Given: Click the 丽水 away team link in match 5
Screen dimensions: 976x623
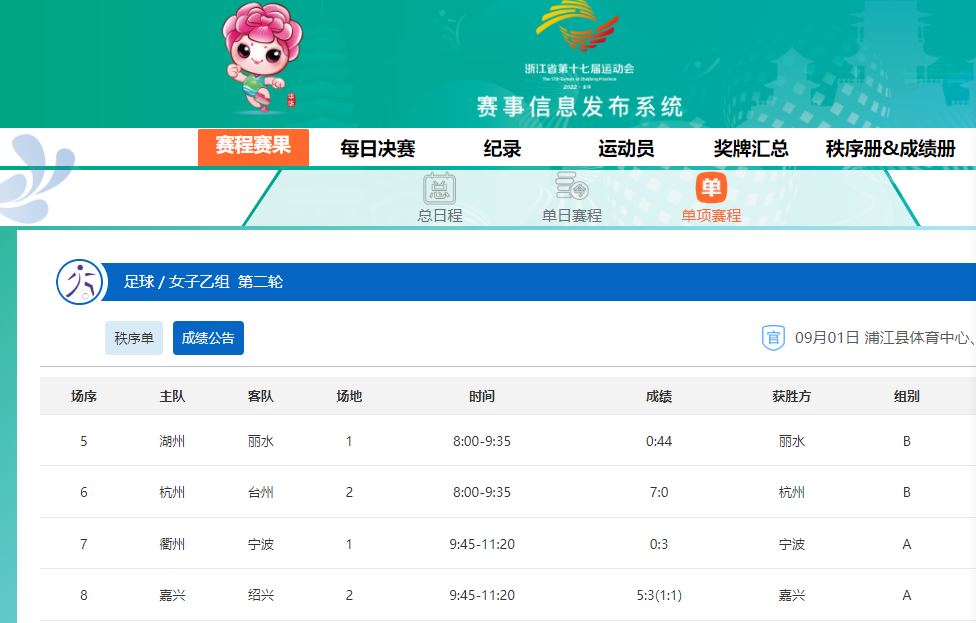Looking at the screenshot, I should click(x=261, y=441).
